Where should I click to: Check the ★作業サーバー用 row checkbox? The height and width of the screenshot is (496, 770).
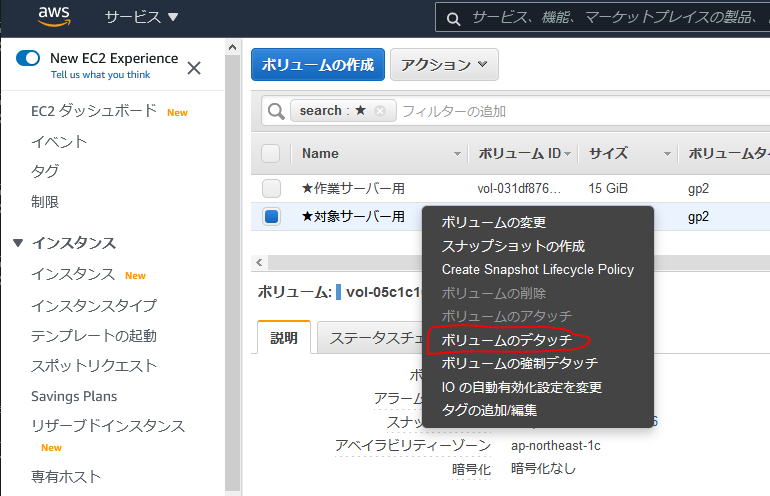point(271,188)
